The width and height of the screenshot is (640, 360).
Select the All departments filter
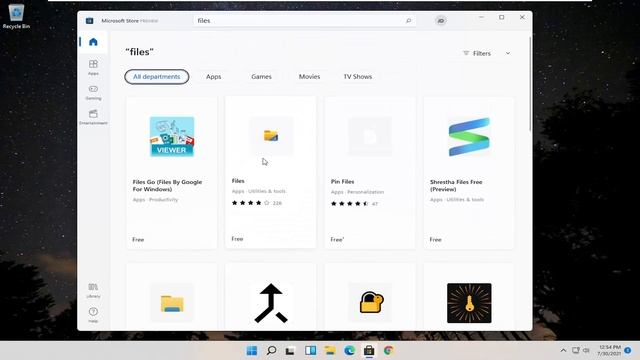coord(157,77)
